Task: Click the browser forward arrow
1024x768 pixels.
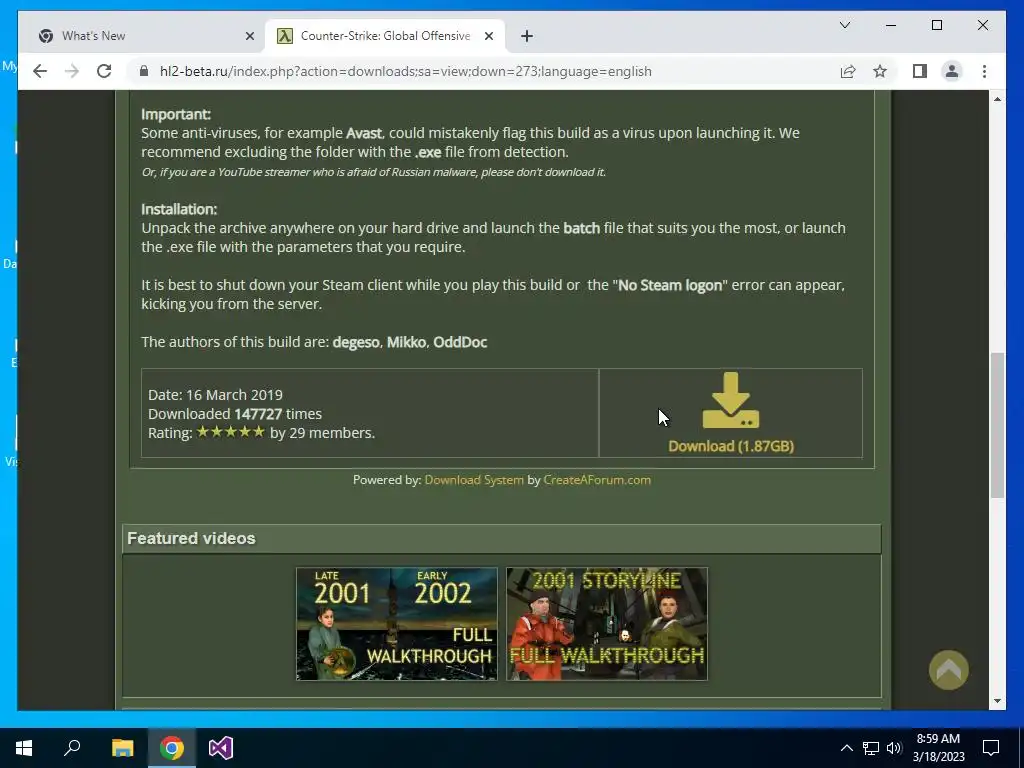Action: (x=72, y=71)
